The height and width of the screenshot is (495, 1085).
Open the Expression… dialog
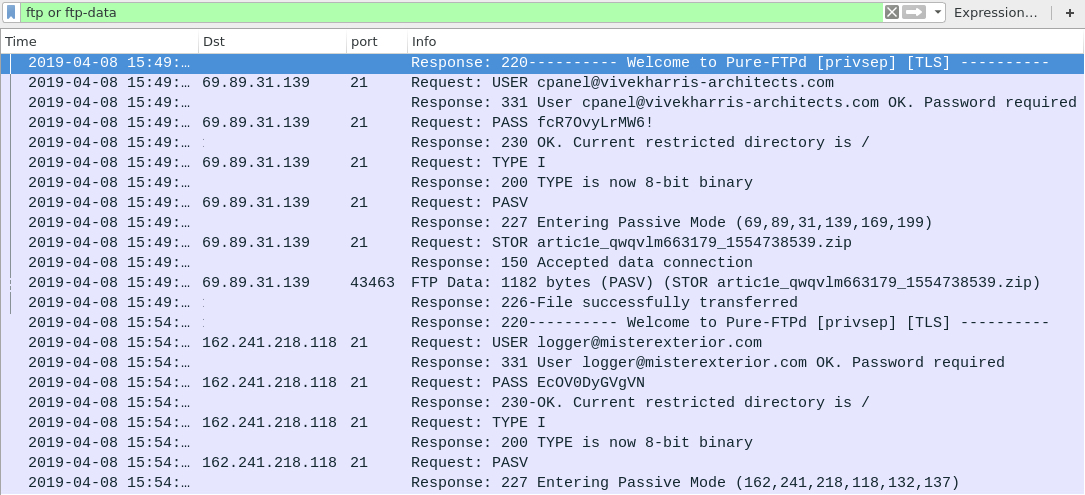point(995,12)
